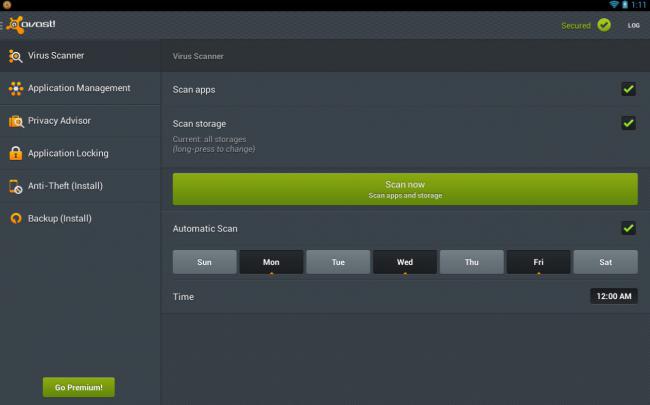Click Scan storage label text
The height and width of the screenshot is (405, 650).
[199, 124]
